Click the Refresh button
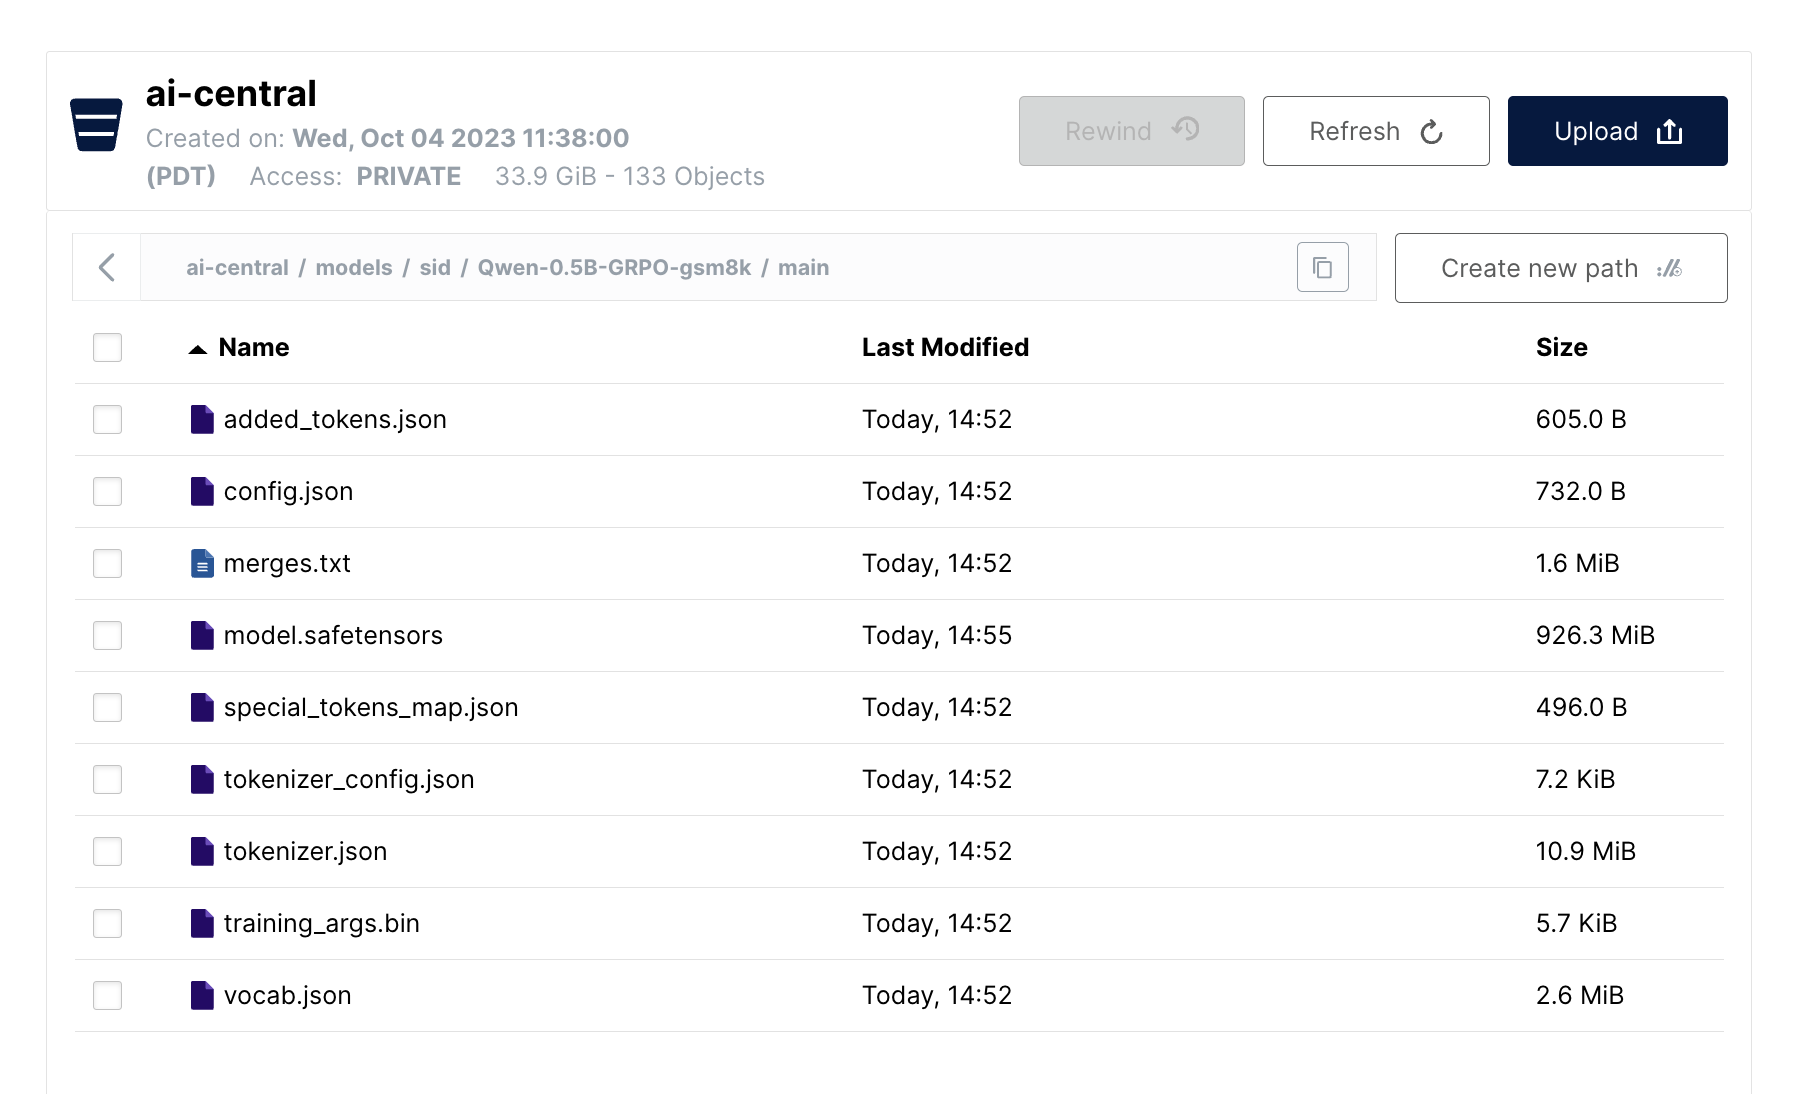The height and width of the screenshot is (1094, 1802). coord(1375,131)
